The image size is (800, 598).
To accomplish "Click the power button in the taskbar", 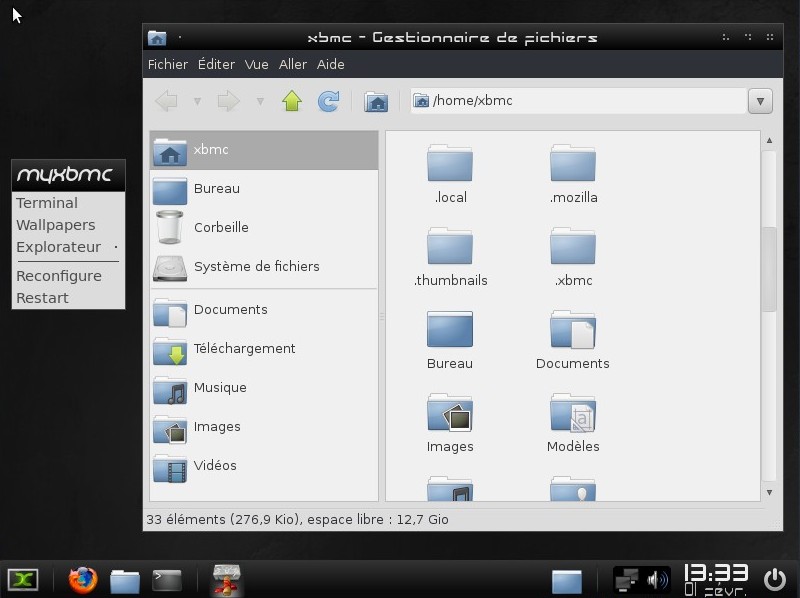I will coord(774,580).
